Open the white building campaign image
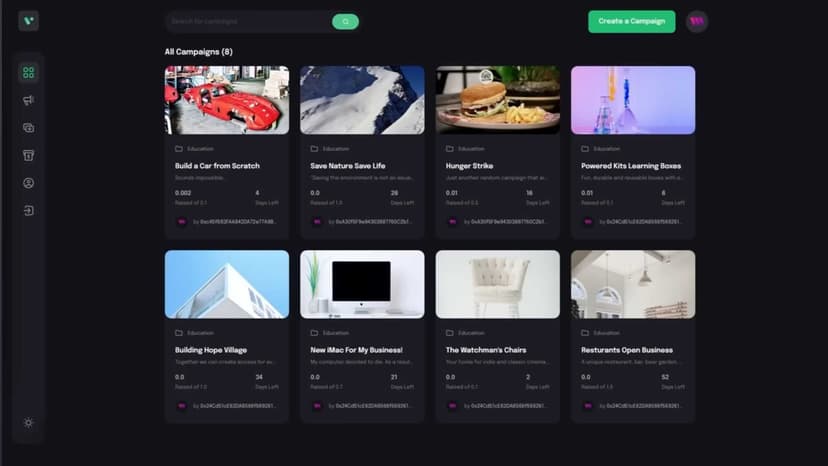The height and width of the screenshot is (466, 828). click(x=227, y=284)
